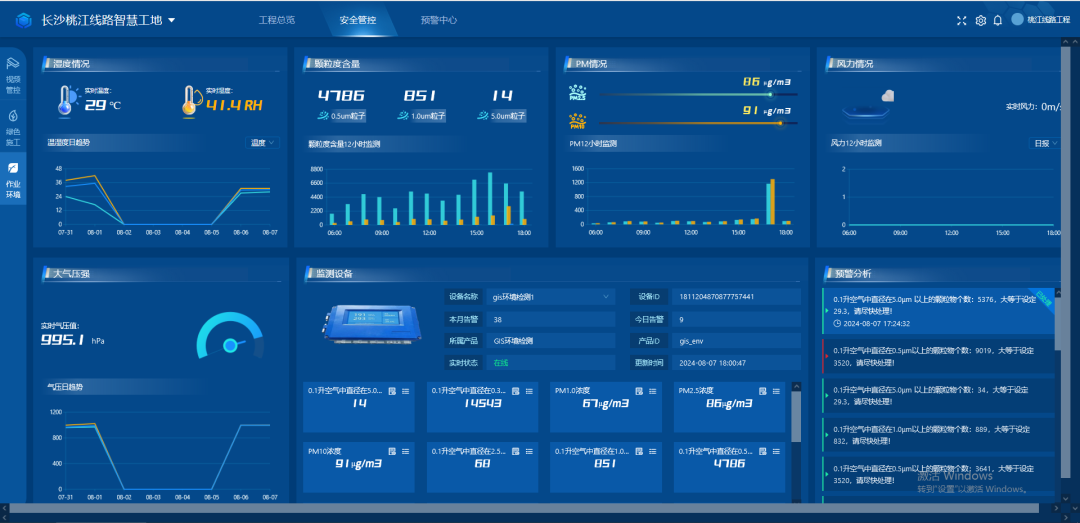Viewport: 1080px width, 523px height.
Task: Select 作业环境 in the left sidebar
Action: [x=13, y=178]
